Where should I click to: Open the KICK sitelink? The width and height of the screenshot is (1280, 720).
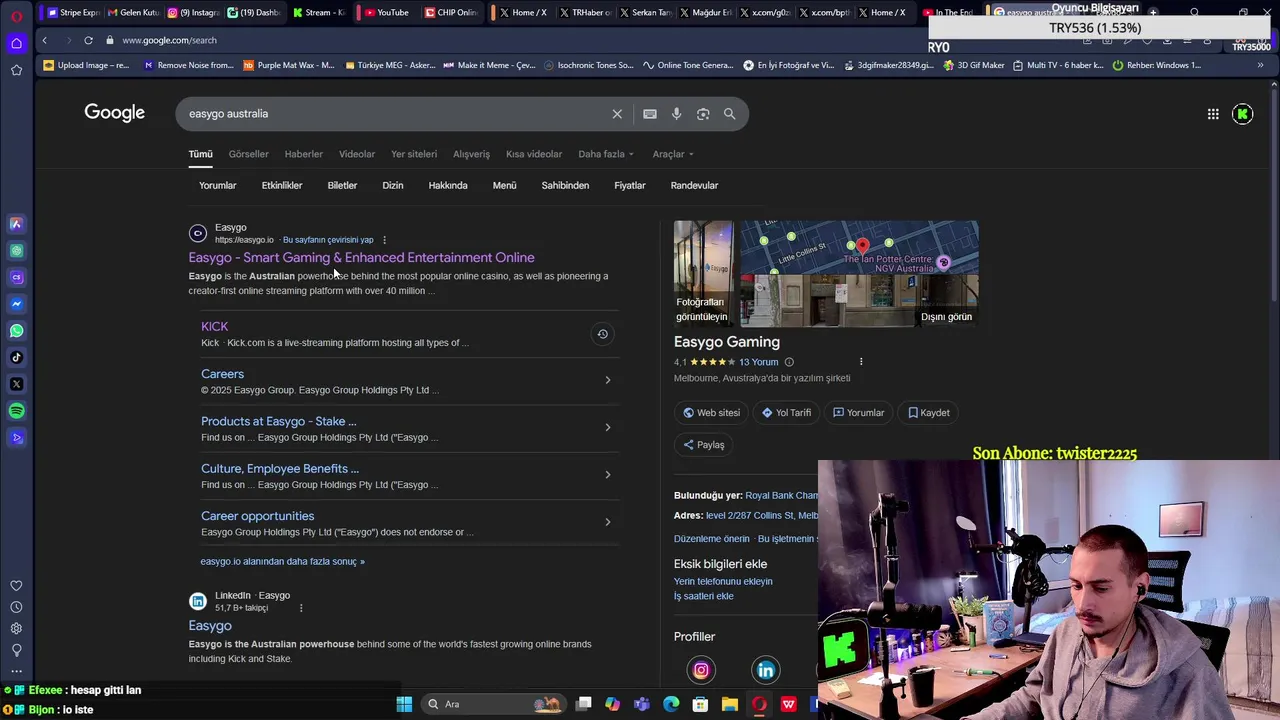pos(214,326)
